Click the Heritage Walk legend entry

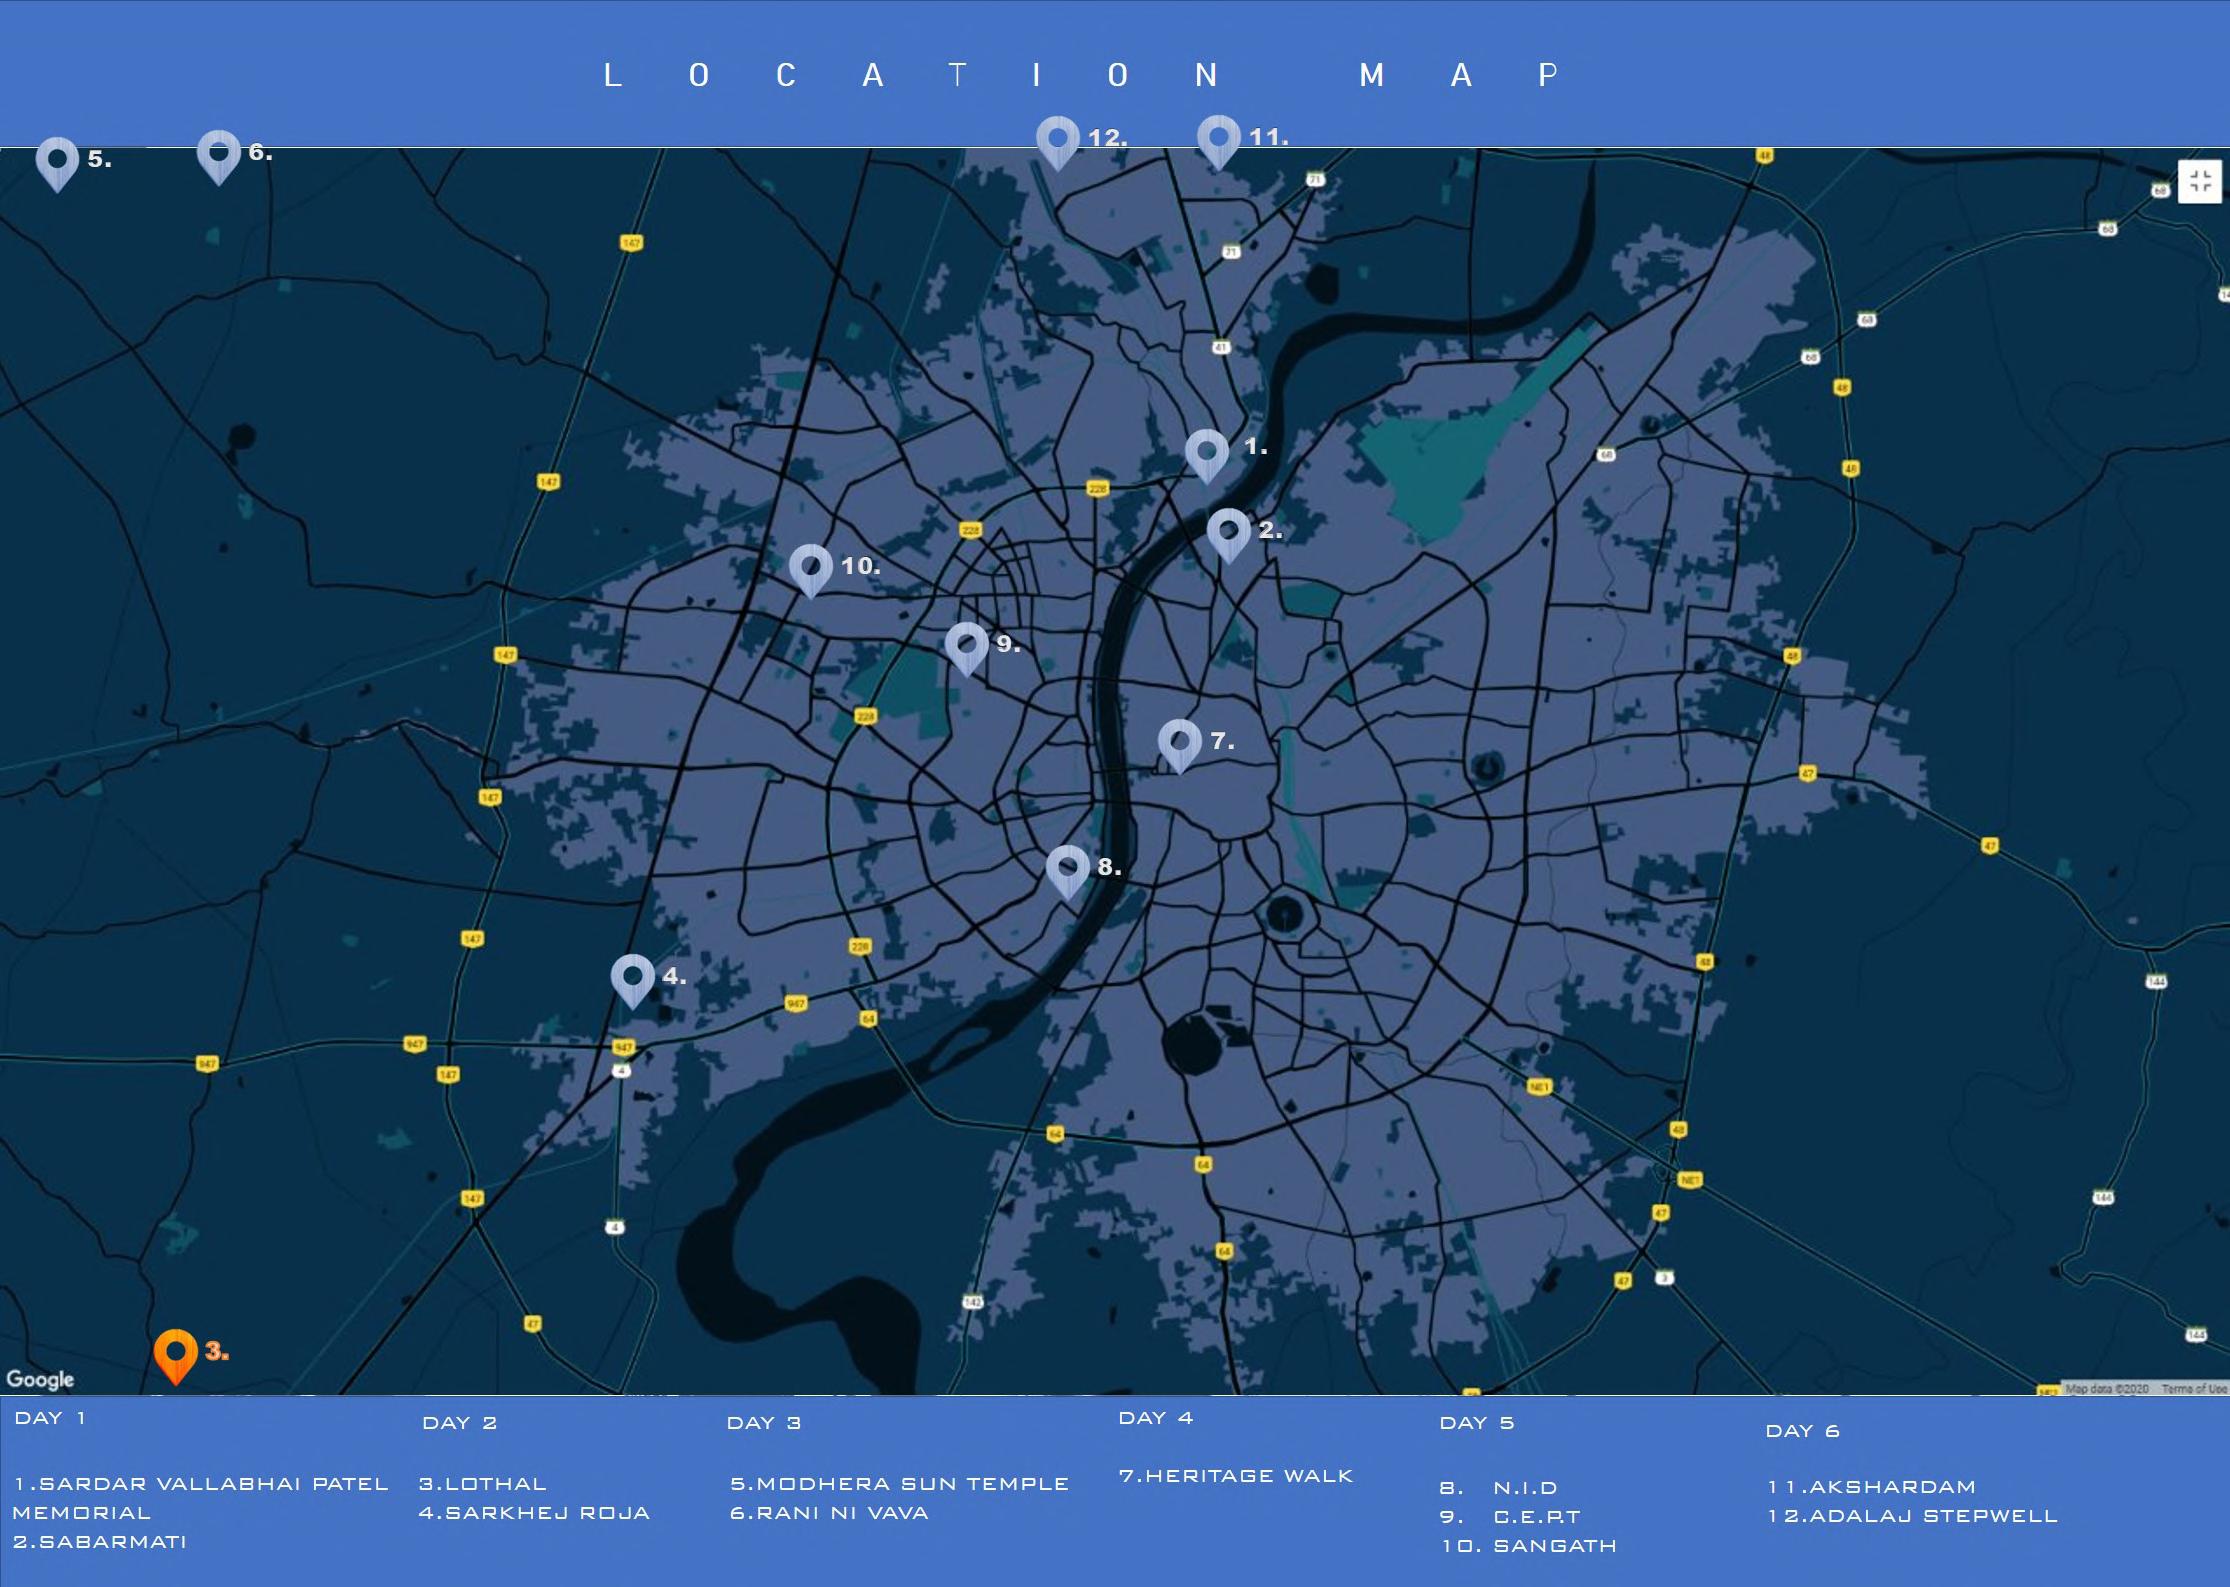click(x=1236, y=1476)
